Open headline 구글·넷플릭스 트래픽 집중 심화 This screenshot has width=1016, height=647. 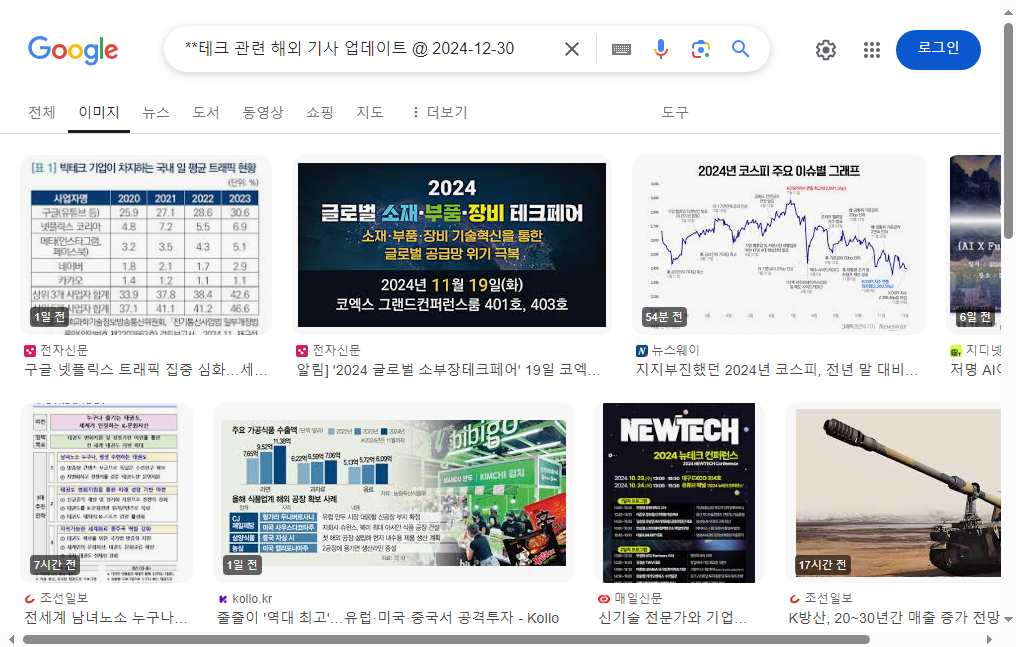(x=146, y=370)
